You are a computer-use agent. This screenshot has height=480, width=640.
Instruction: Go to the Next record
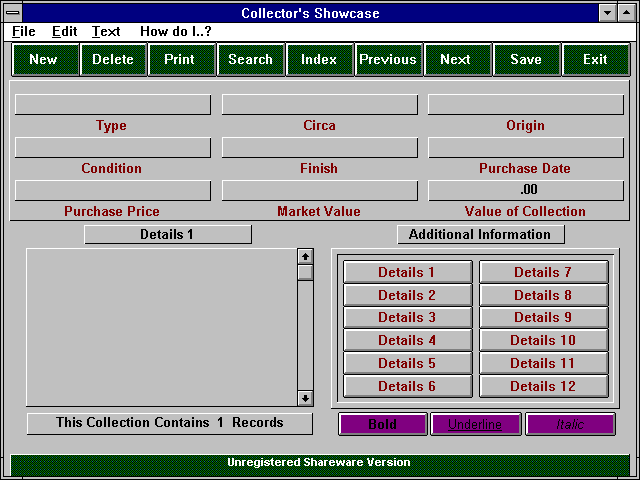click(x=456, y=59)
